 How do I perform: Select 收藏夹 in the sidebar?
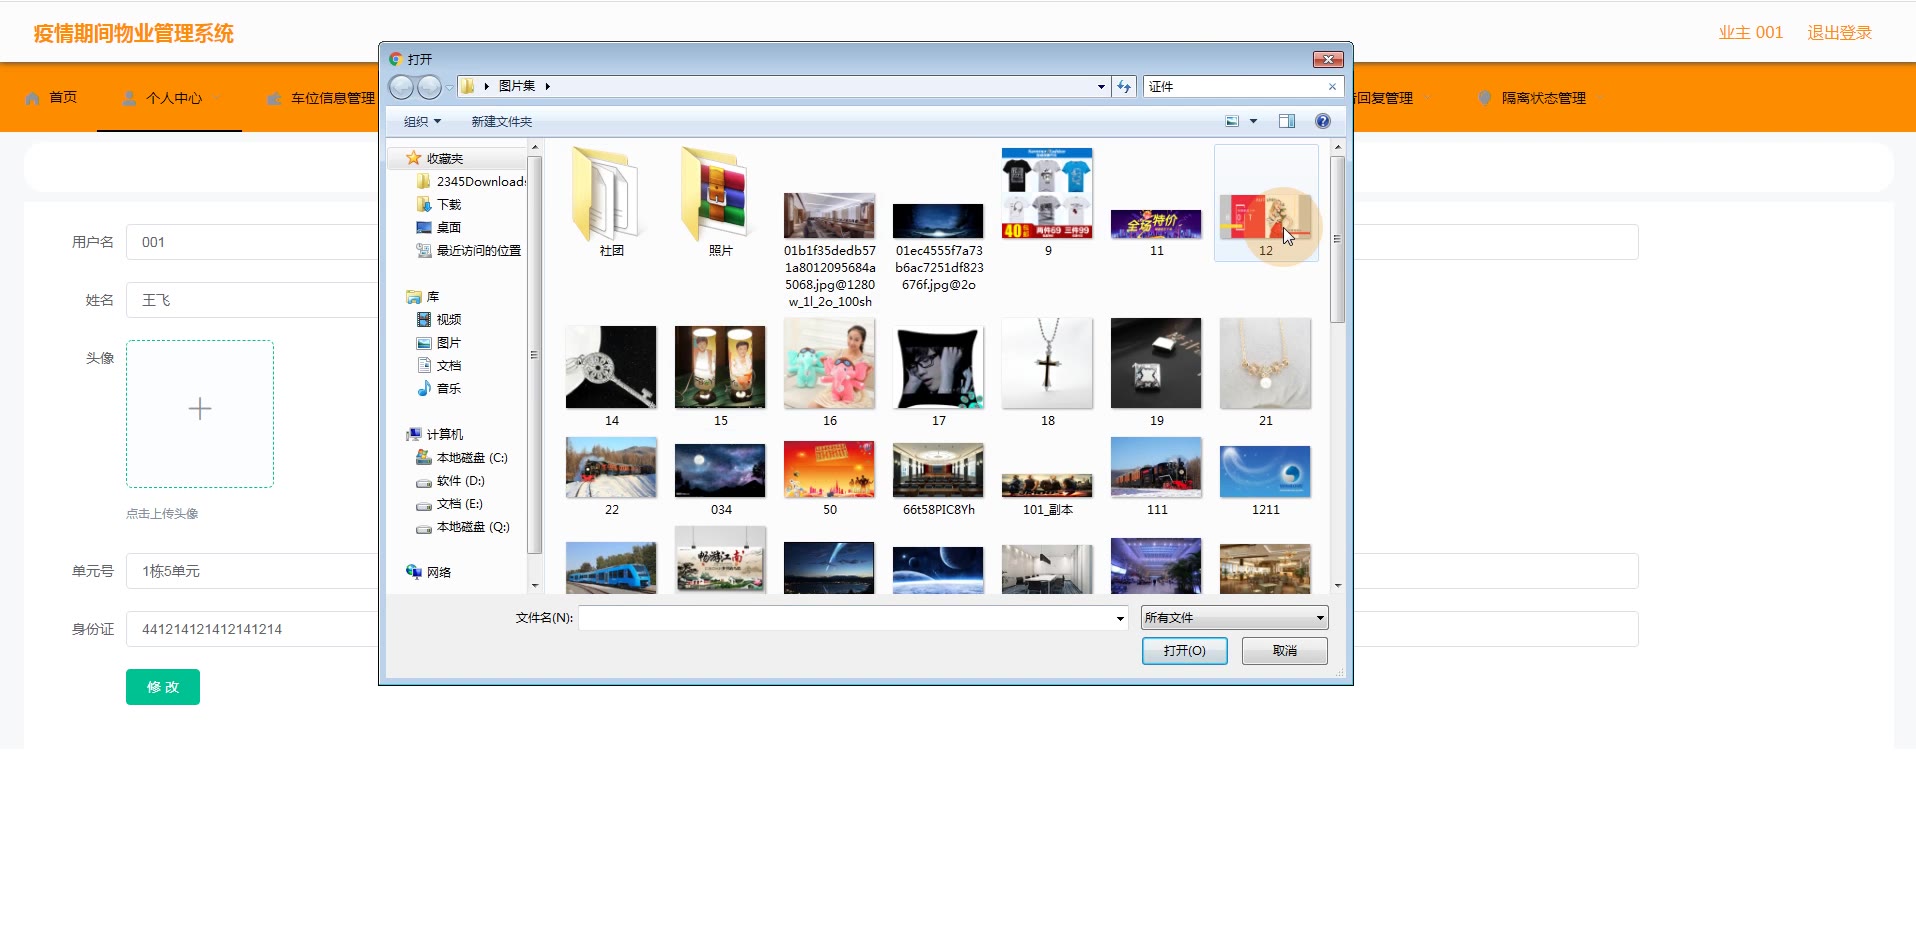435,158
